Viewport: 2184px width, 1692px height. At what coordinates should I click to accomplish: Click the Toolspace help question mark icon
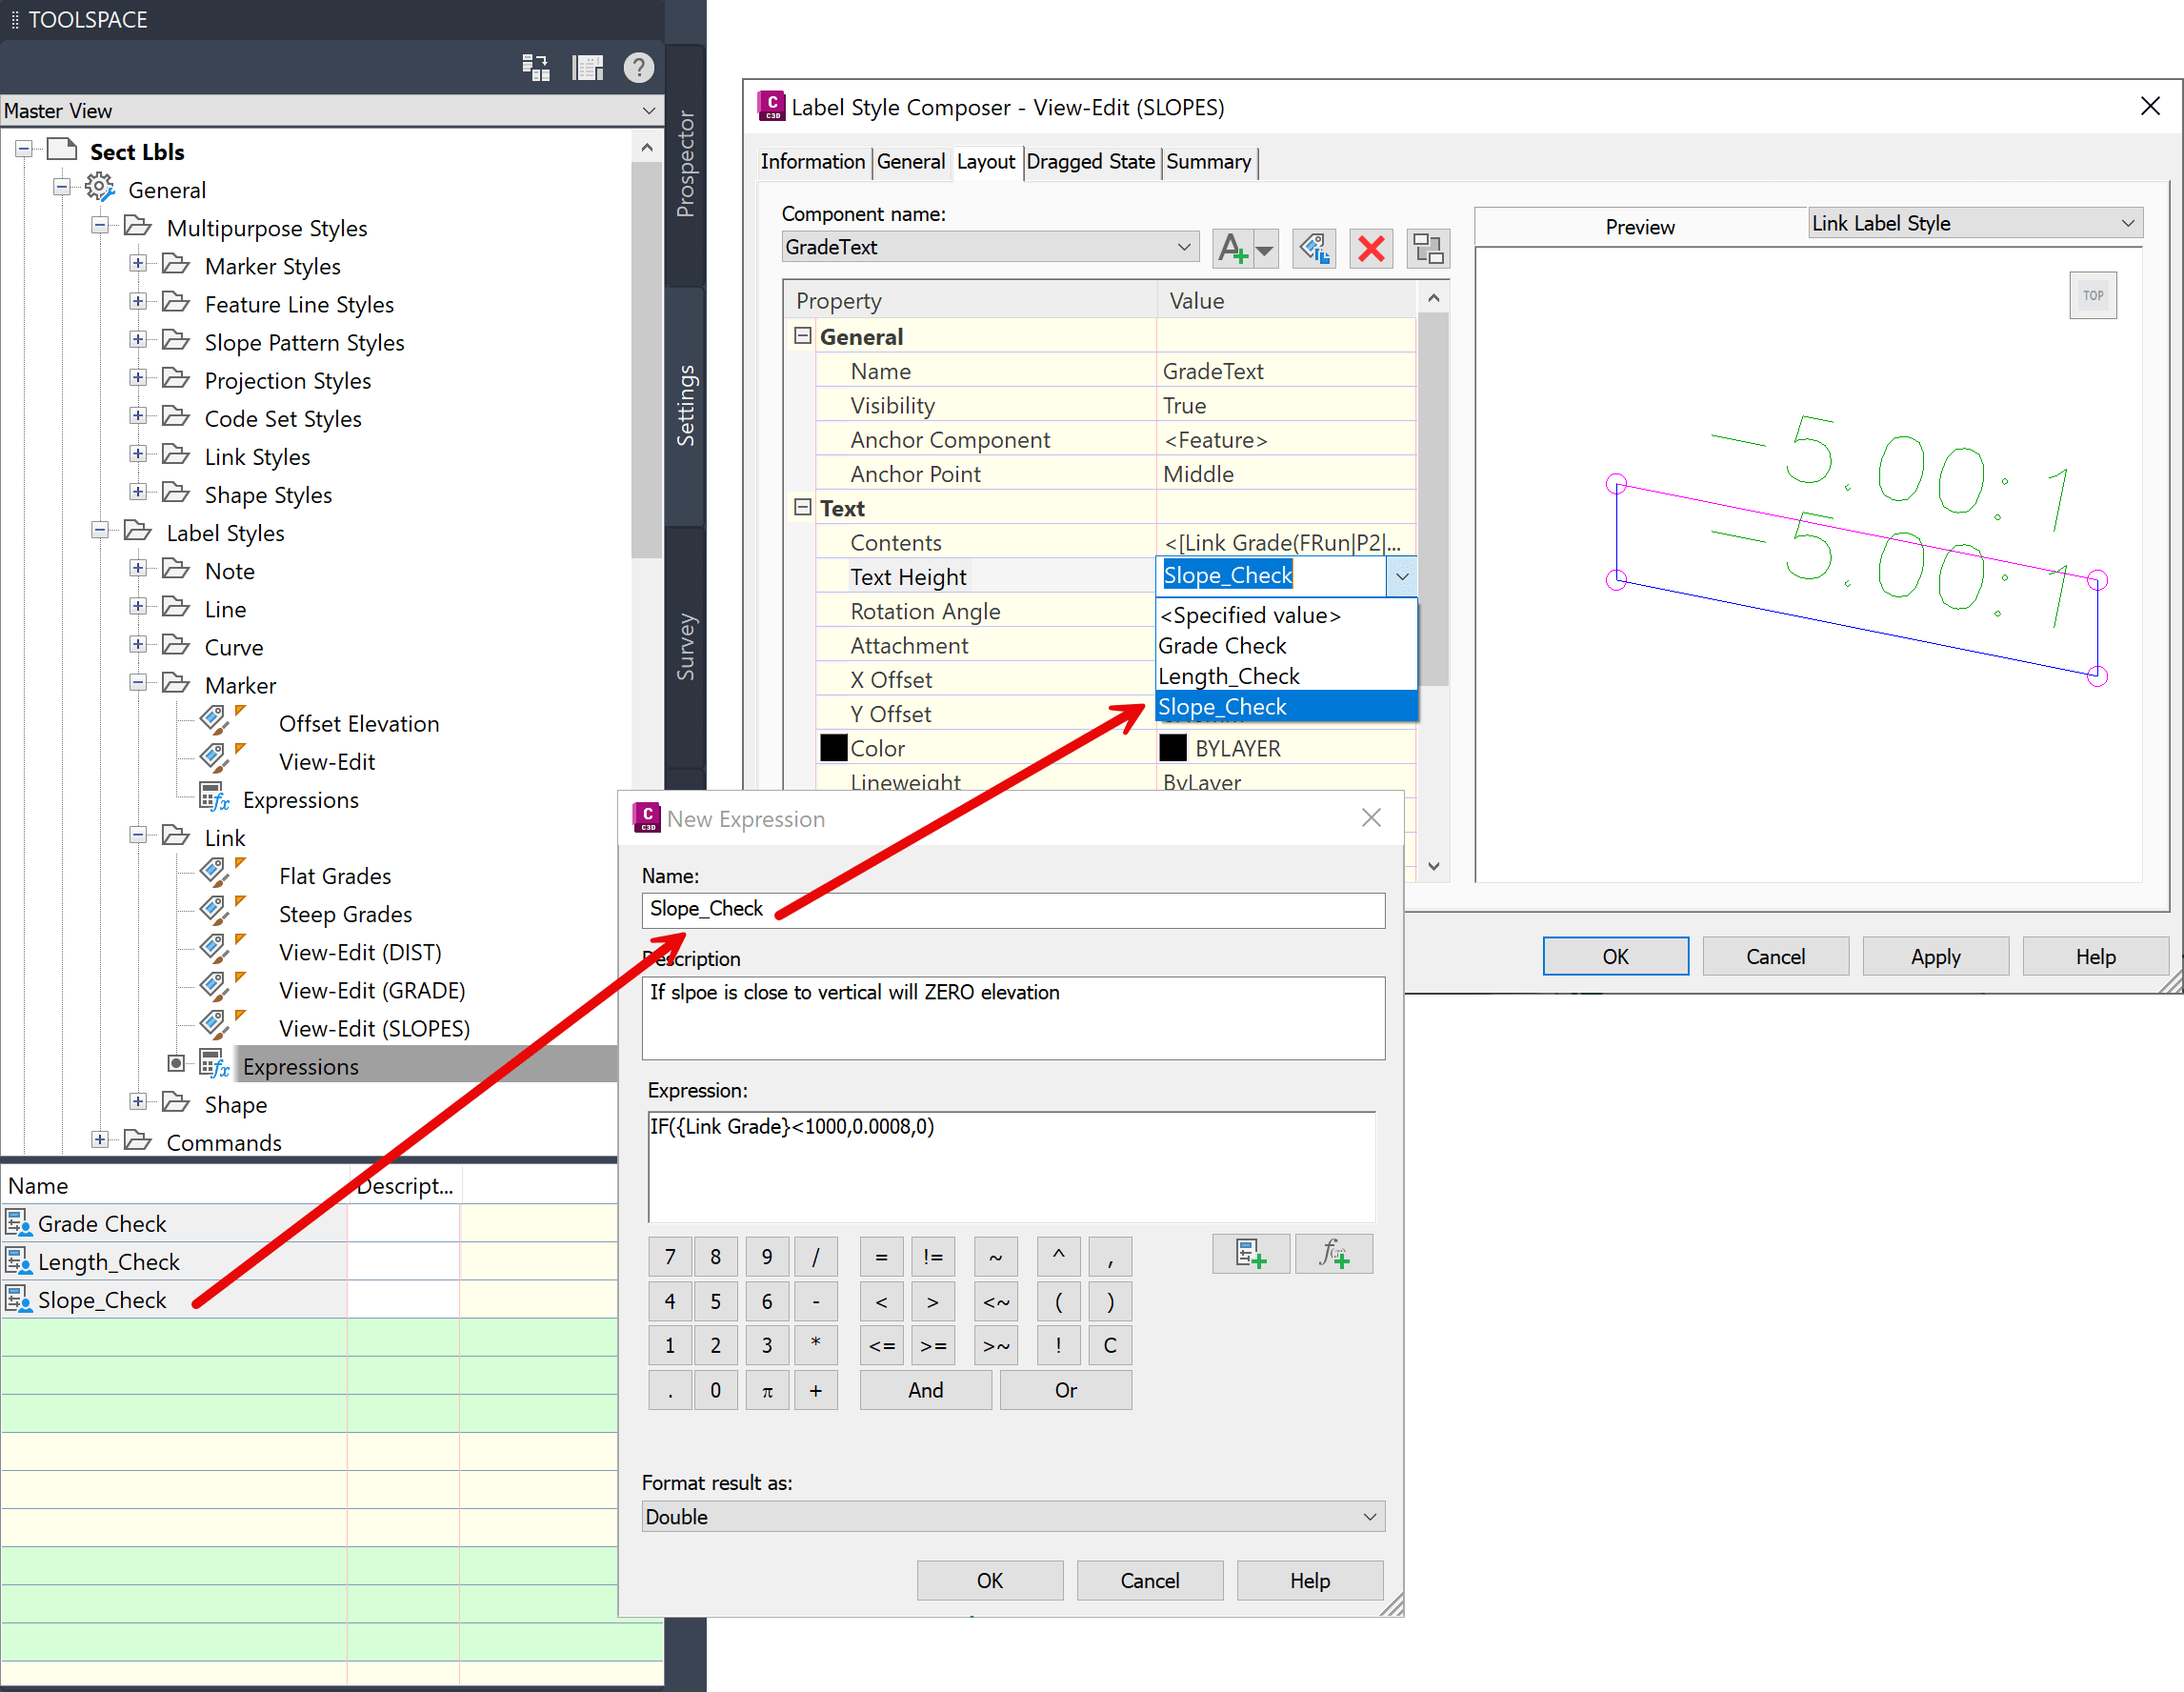click(x=638, y=67)
